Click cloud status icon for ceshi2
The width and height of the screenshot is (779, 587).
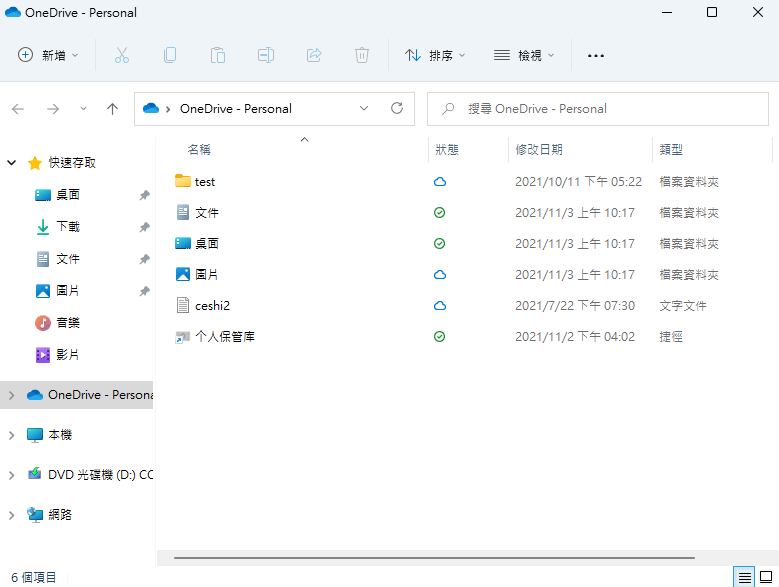click(440, 306)
